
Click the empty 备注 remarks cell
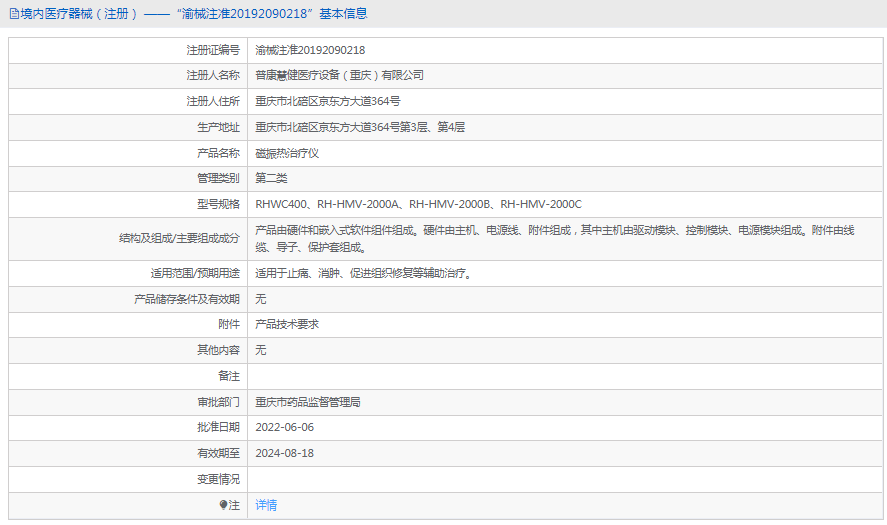point(560,376)
